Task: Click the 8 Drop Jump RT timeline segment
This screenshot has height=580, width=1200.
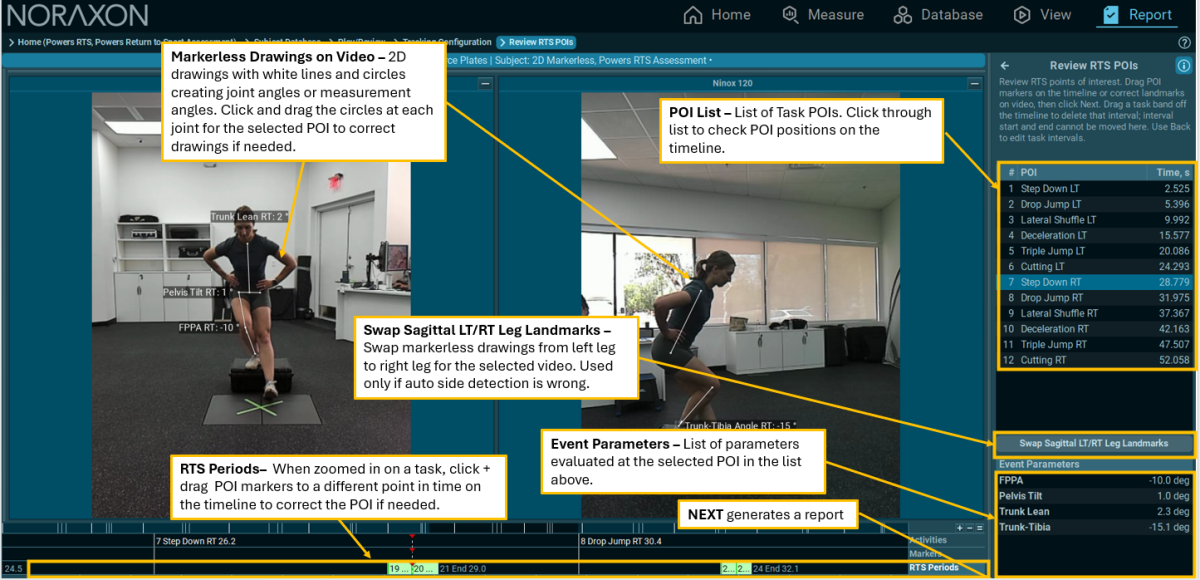Action: (620, 541)
